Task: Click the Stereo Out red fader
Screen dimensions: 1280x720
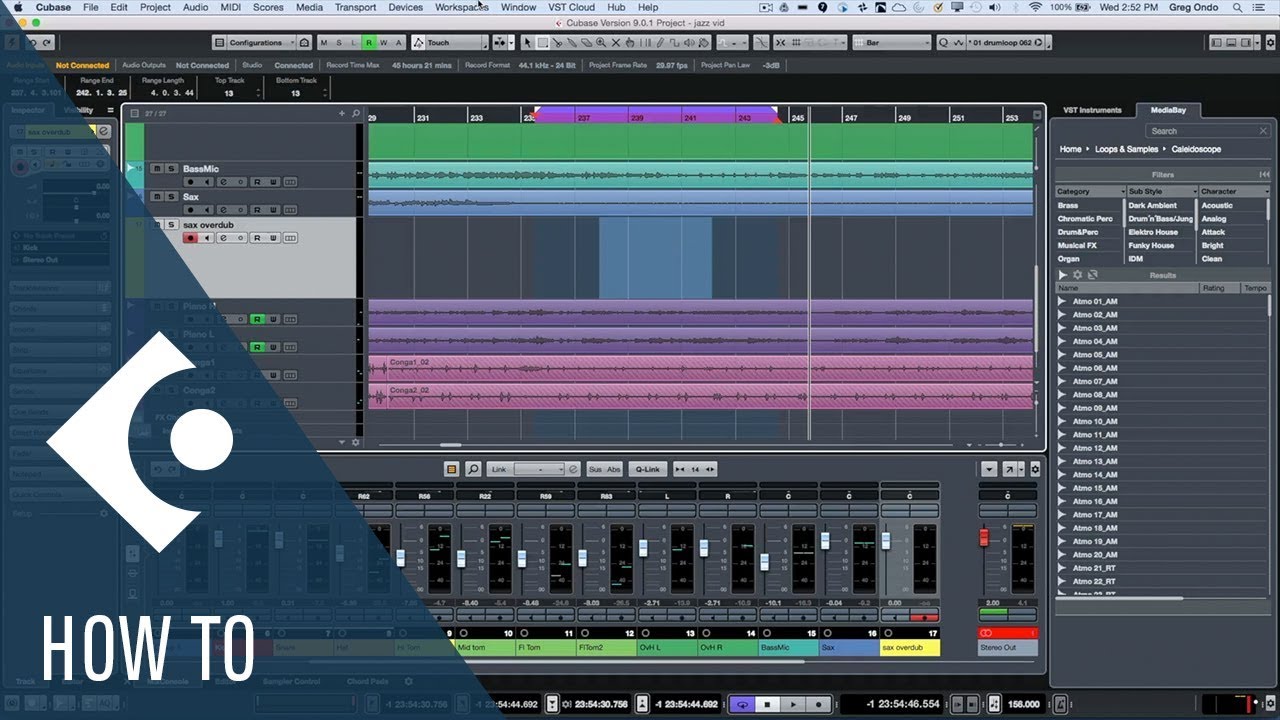Action: coord(983,538)
